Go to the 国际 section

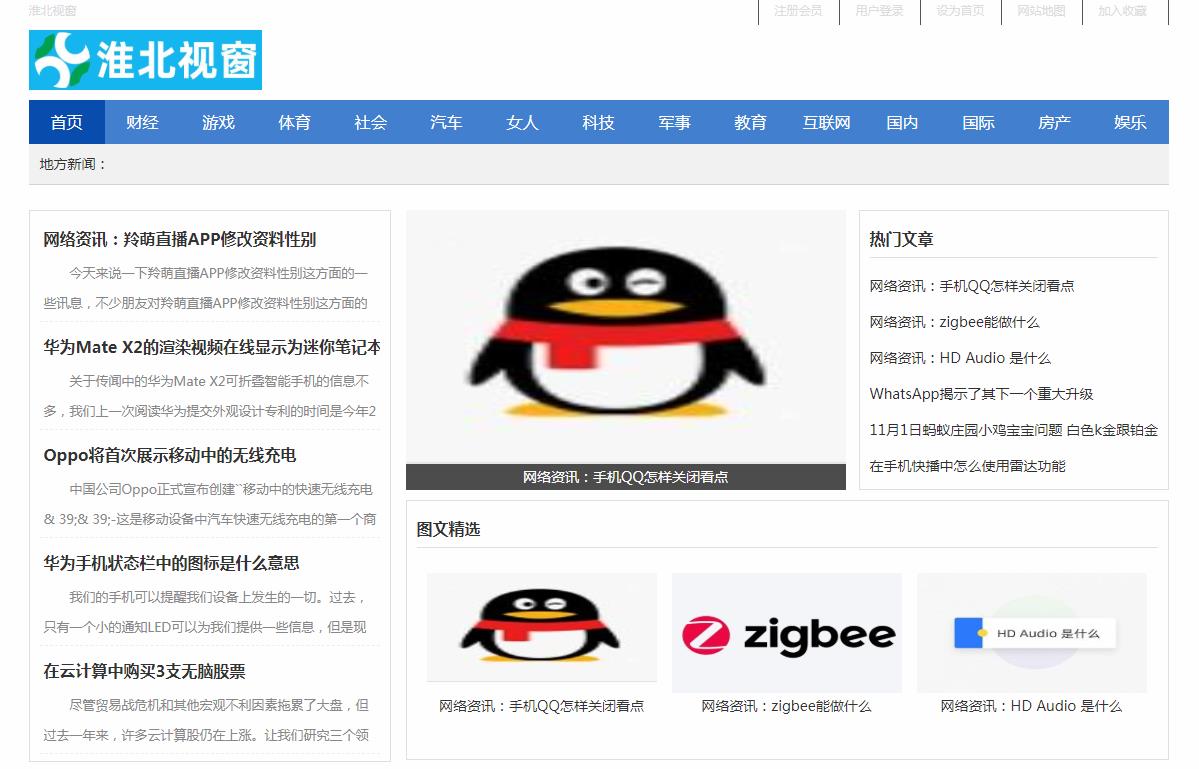[x=978, y=122]
